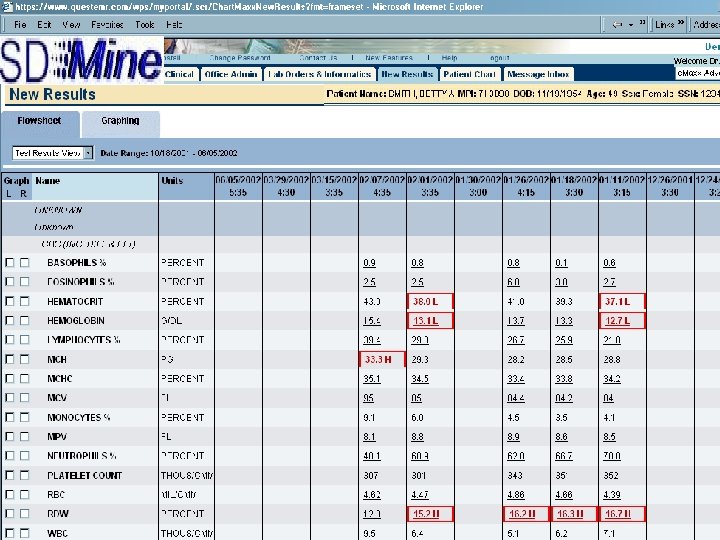
Task: Open the Links toolbar
Action: pyautogui.click(x=664, y=24)
